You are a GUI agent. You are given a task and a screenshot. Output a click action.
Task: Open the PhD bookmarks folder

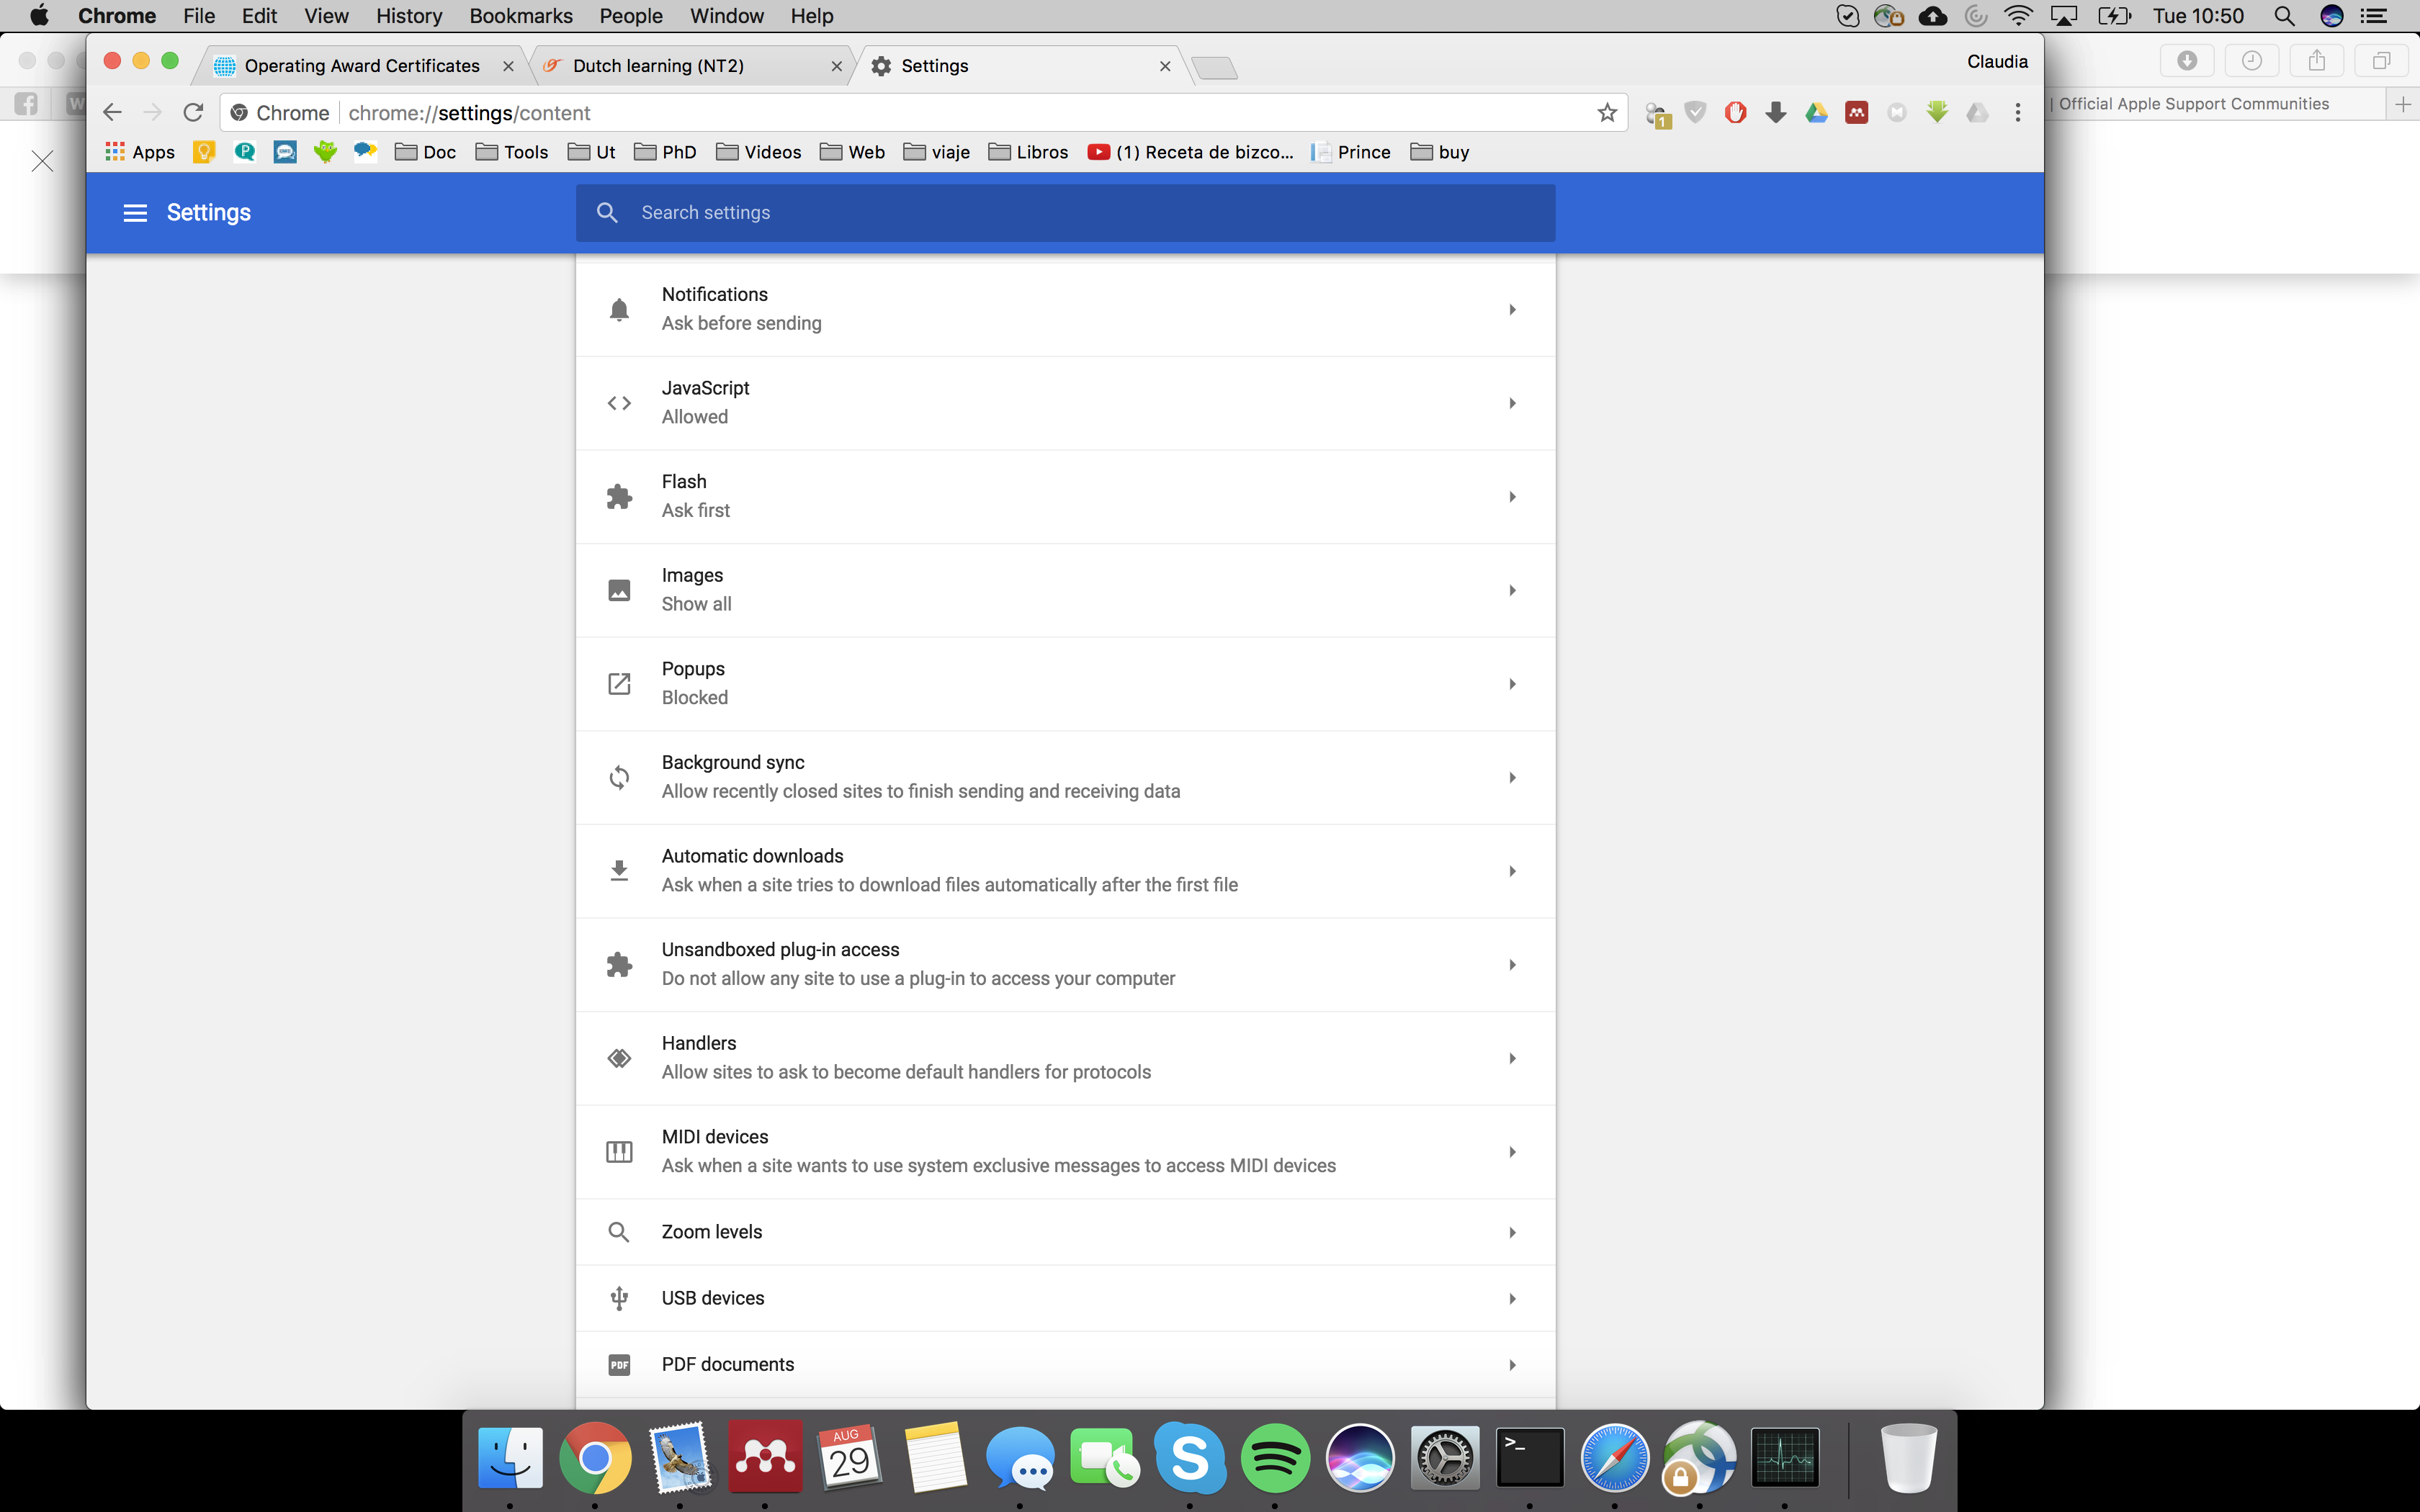(666, 152)
